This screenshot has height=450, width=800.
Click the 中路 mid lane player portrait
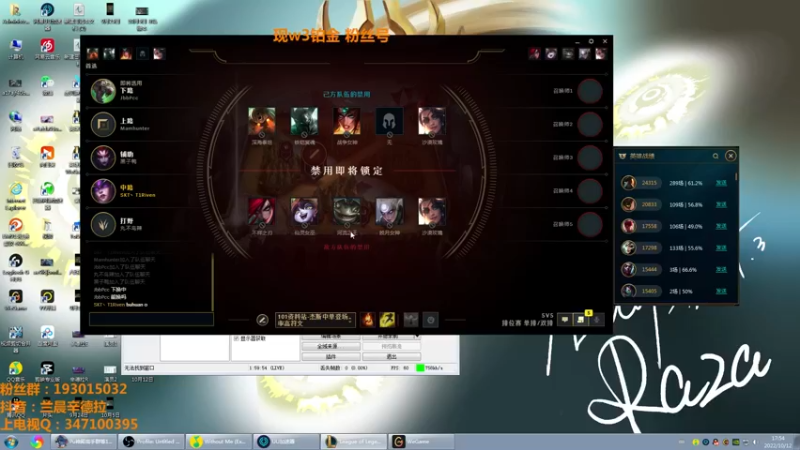103,191
